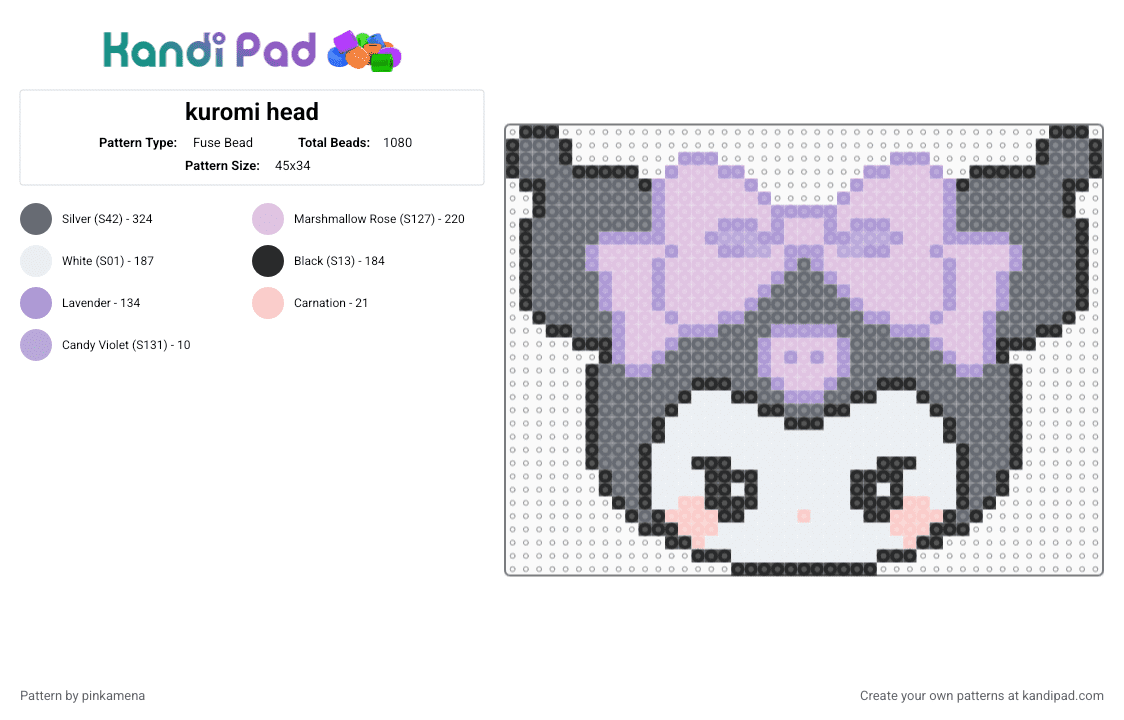Click the '1080' bead count

(398, 143)
